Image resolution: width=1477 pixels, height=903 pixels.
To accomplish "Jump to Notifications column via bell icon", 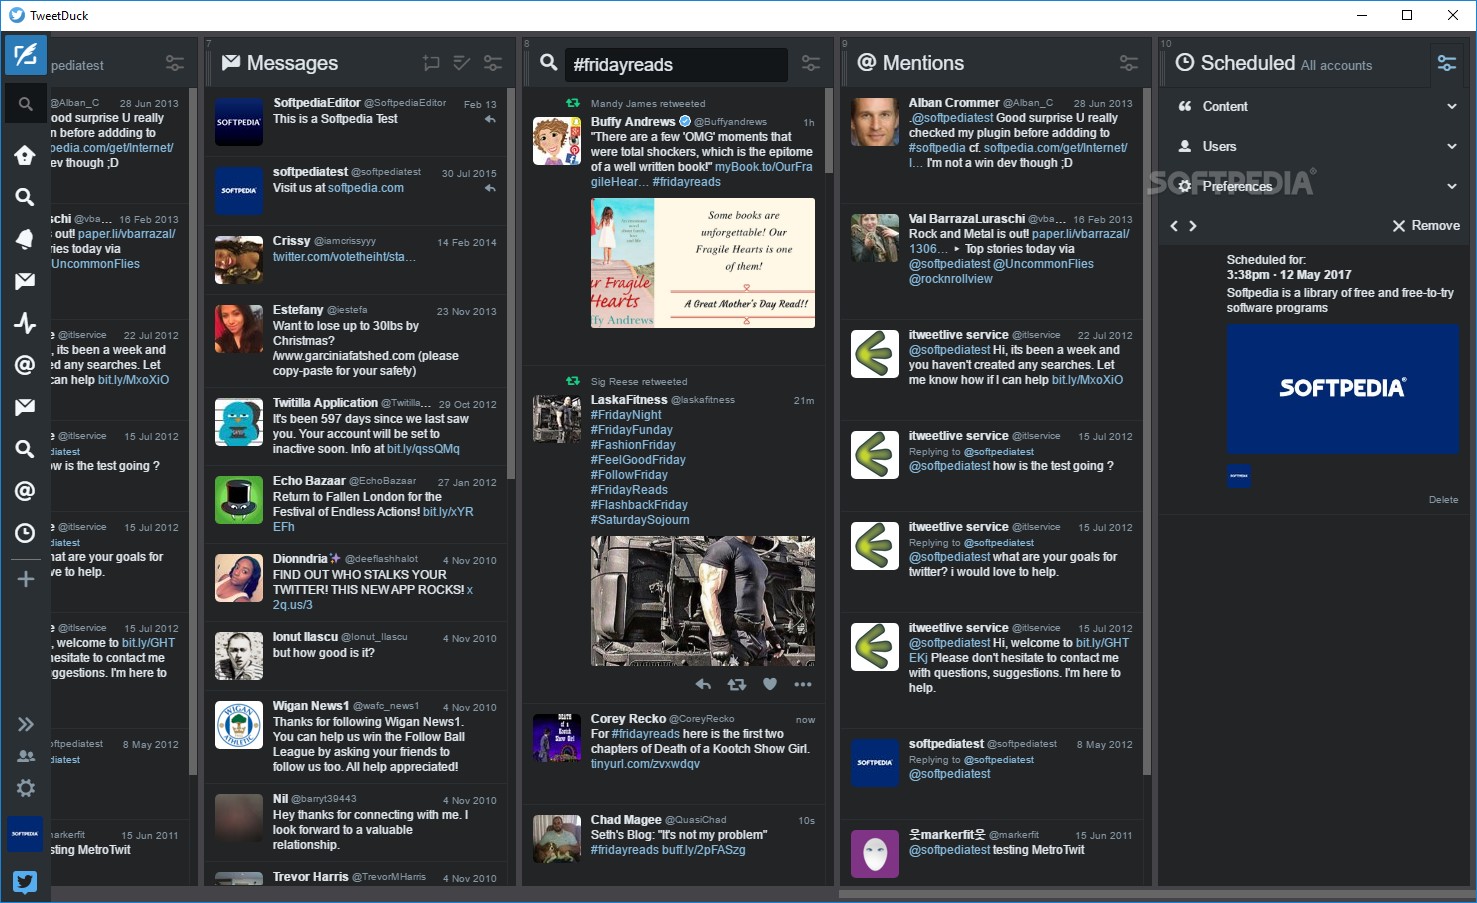I will point(25,238).
